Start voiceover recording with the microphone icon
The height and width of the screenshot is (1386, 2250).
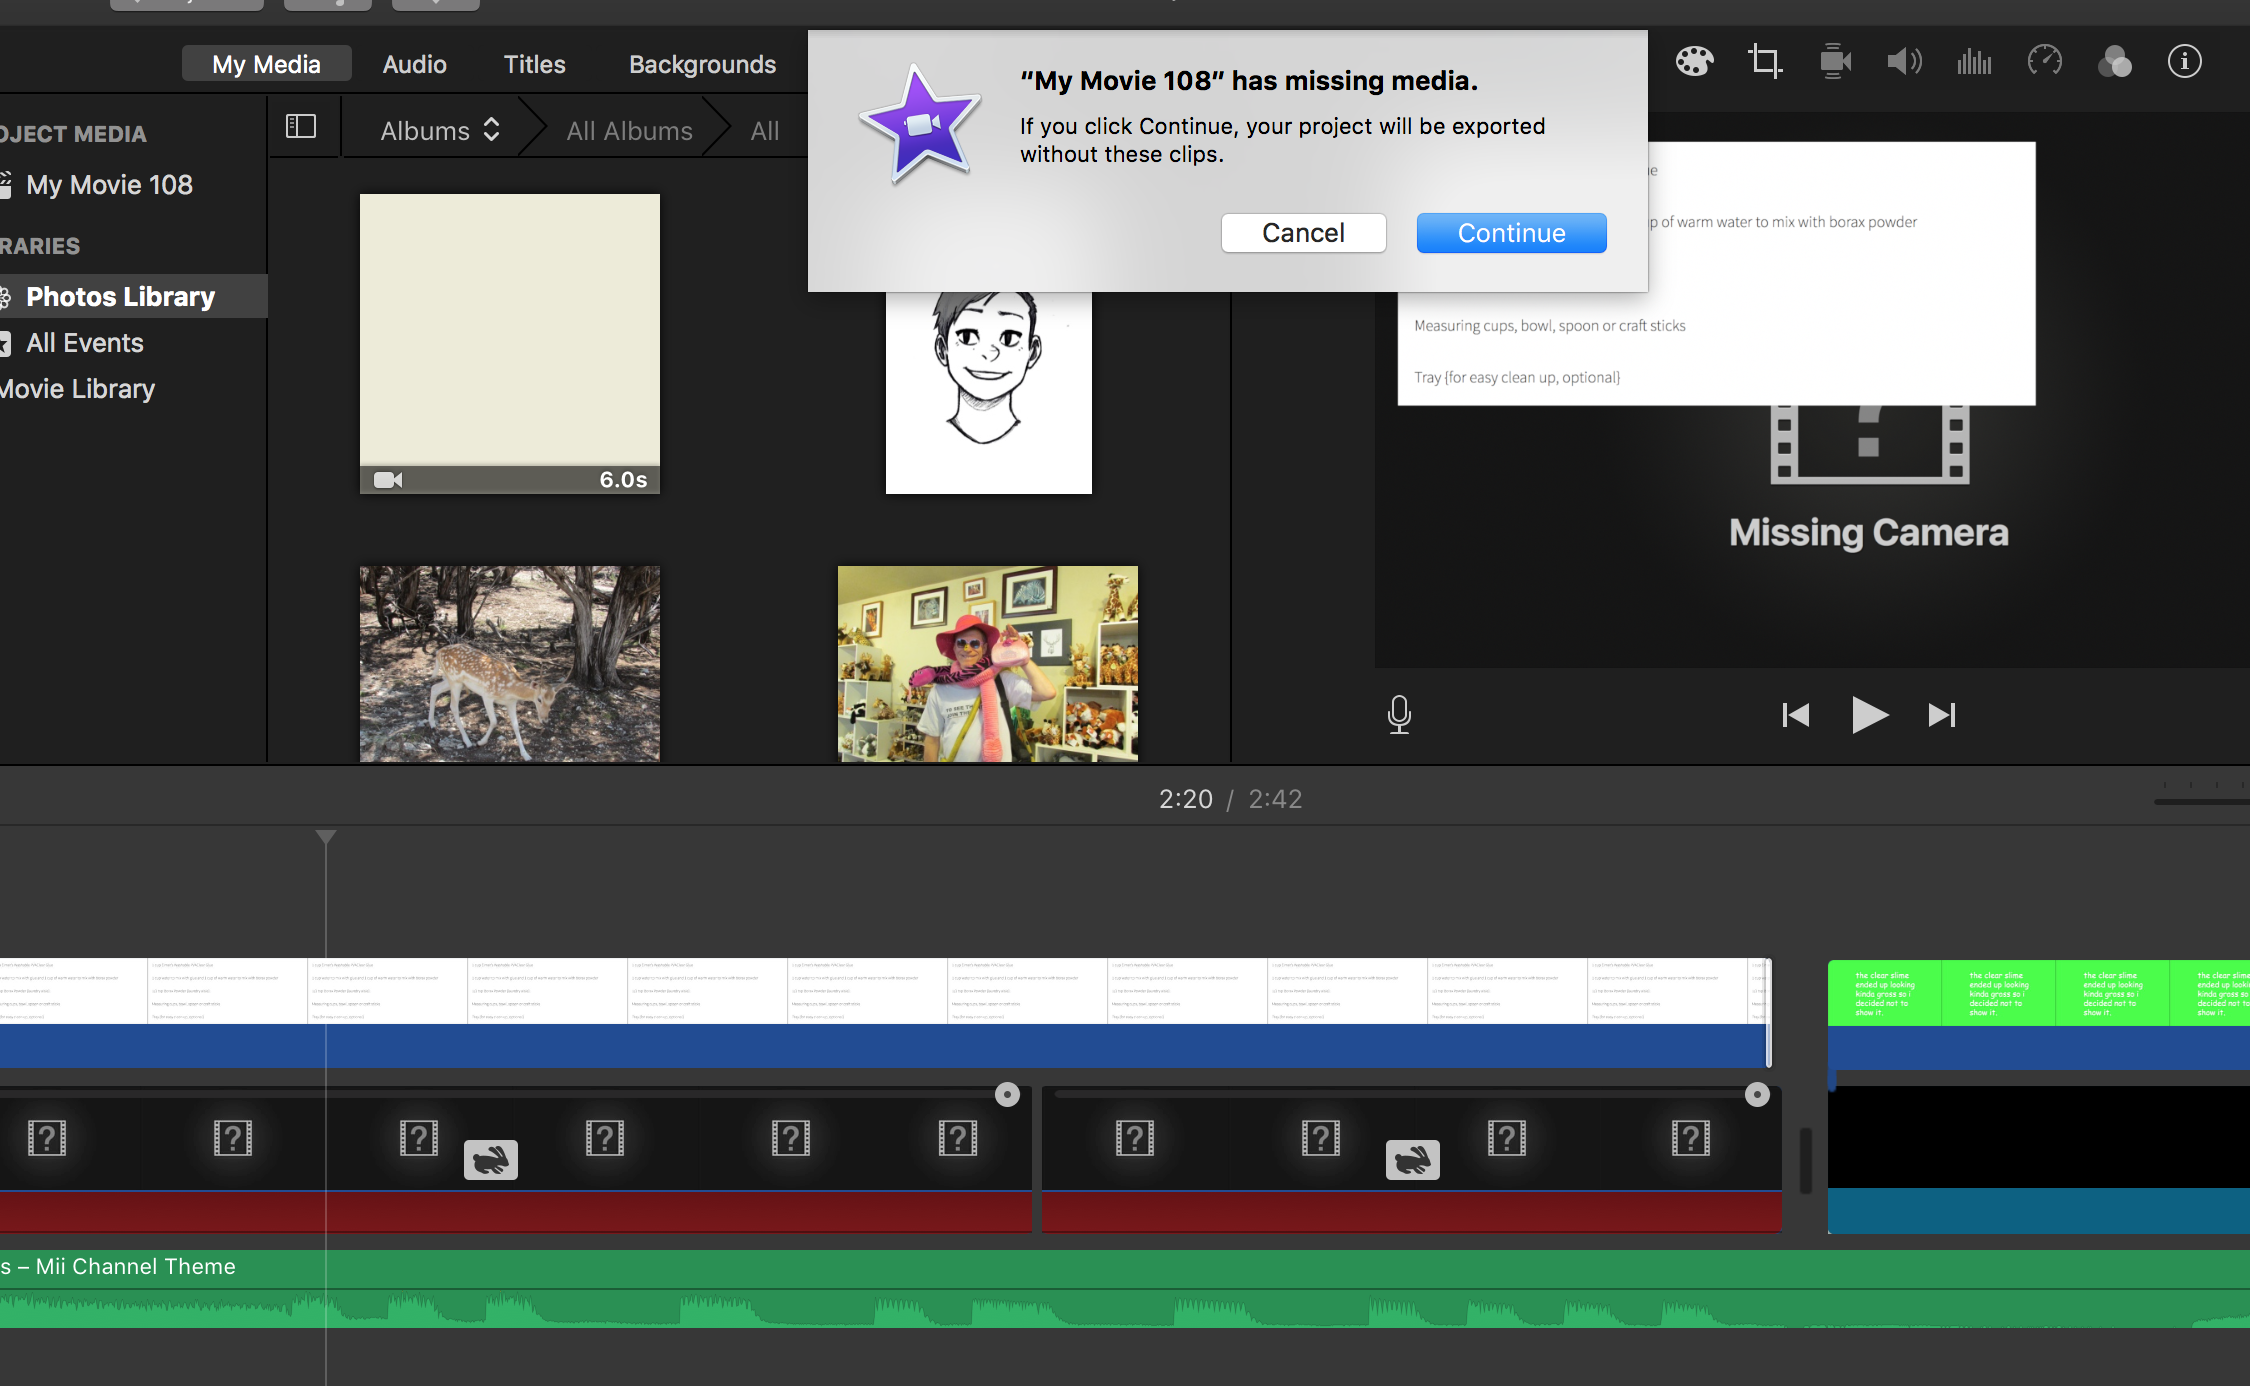tap(1399, 714)
